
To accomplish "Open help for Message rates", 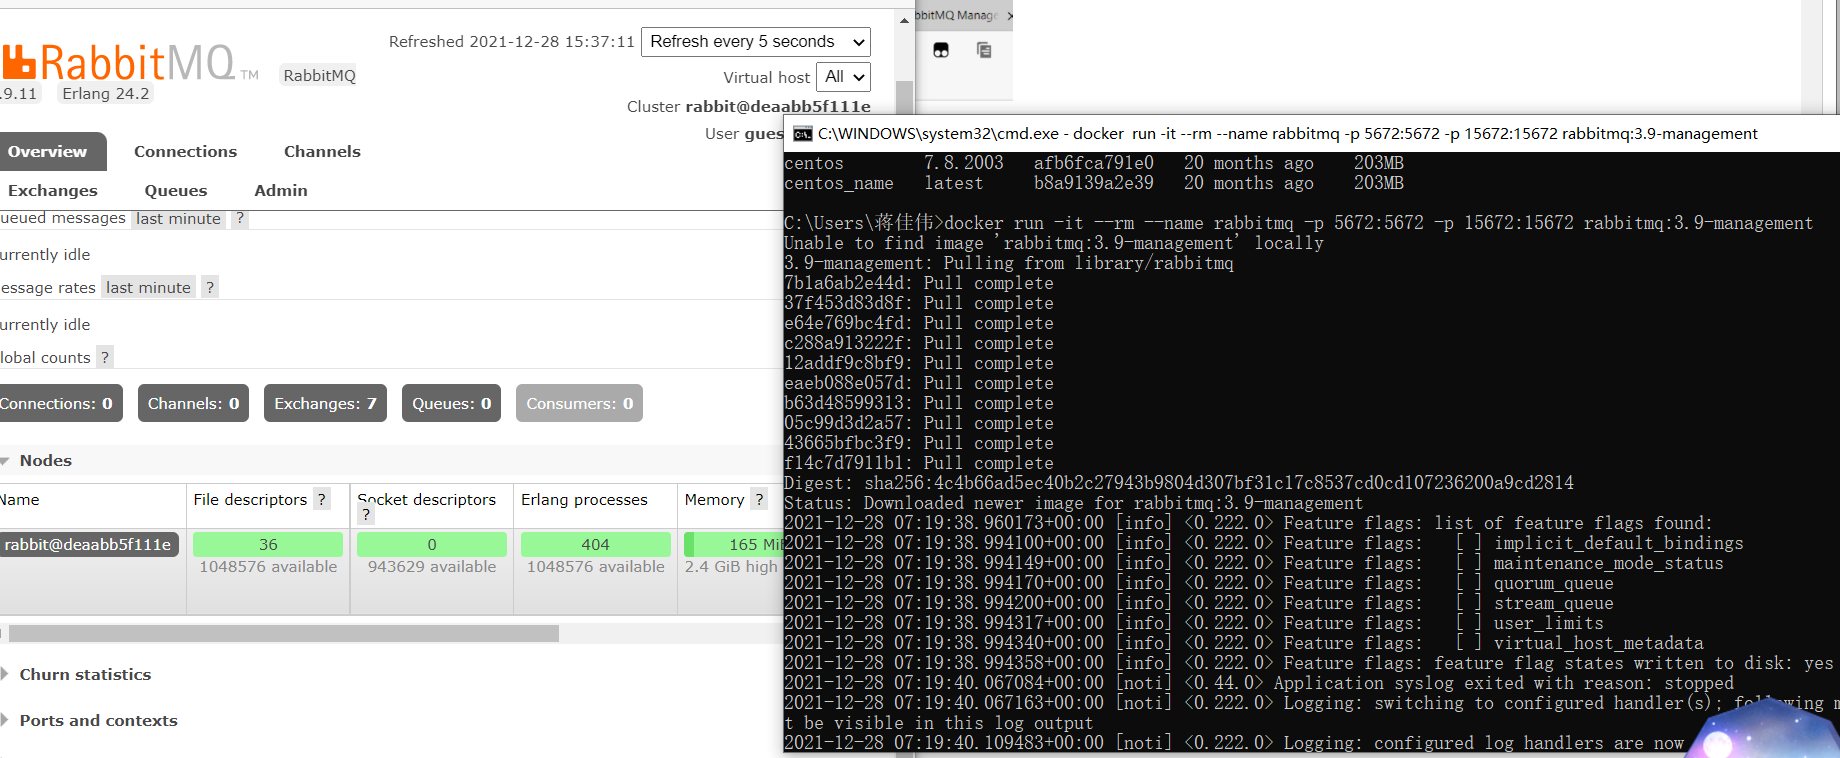I will (x=210, y=288).
